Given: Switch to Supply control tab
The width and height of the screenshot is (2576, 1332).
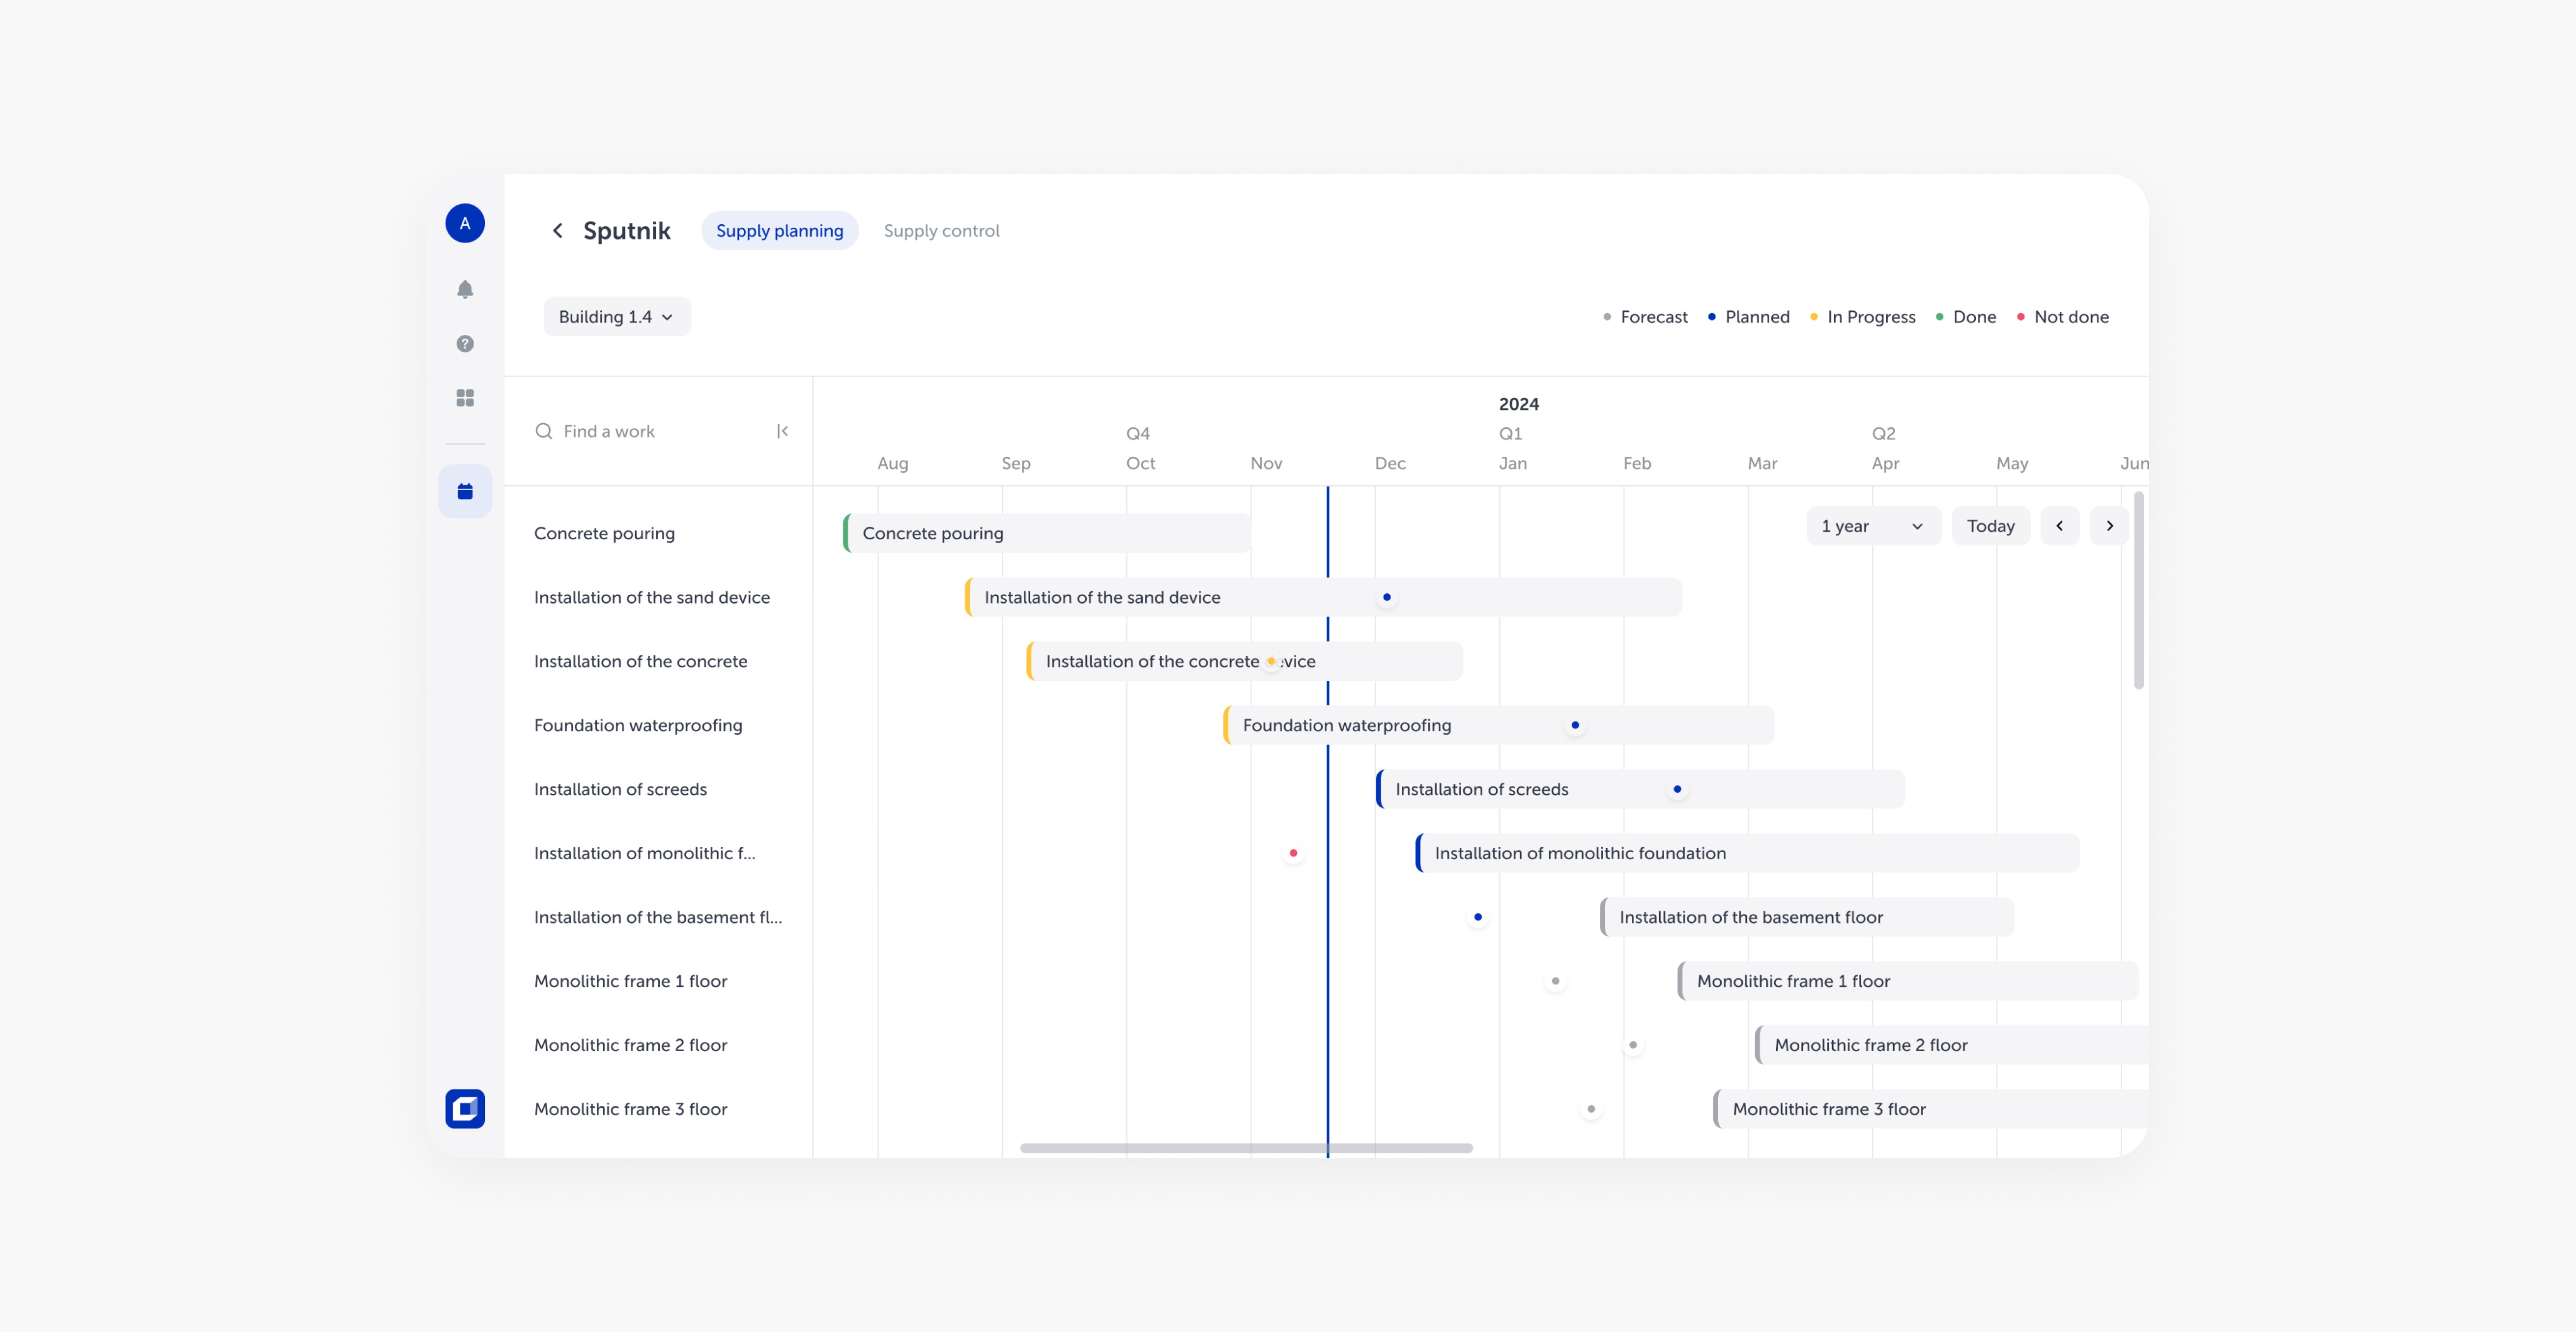Looking at the screenshot, I should click(941, 231).
